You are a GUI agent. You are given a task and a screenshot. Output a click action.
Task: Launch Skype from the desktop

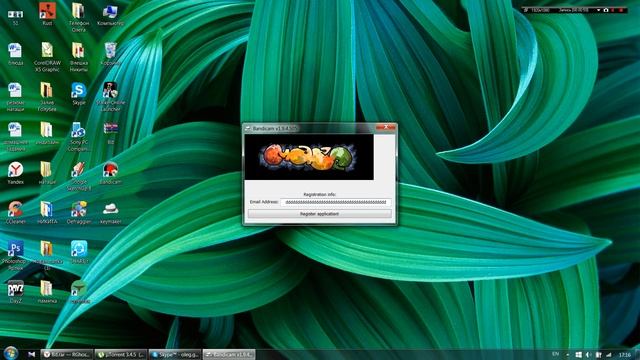click(78, 93)
